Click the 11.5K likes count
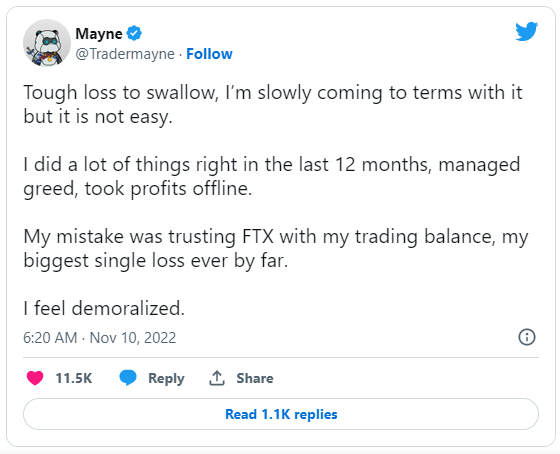This screenshot has width=560, height=454. tap(74, 378)
